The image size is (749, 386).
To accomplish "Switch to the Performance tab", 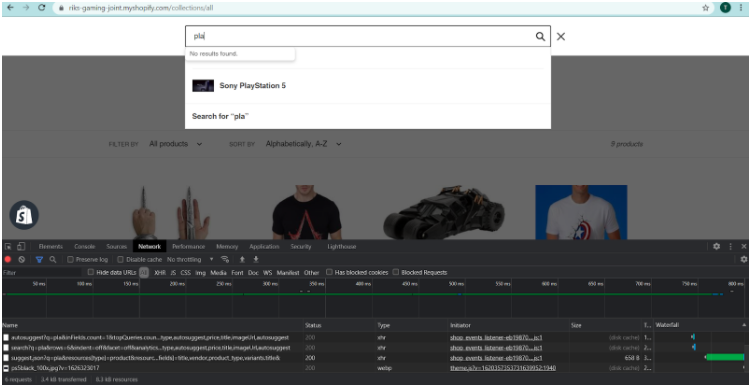I will coord(189,247).
